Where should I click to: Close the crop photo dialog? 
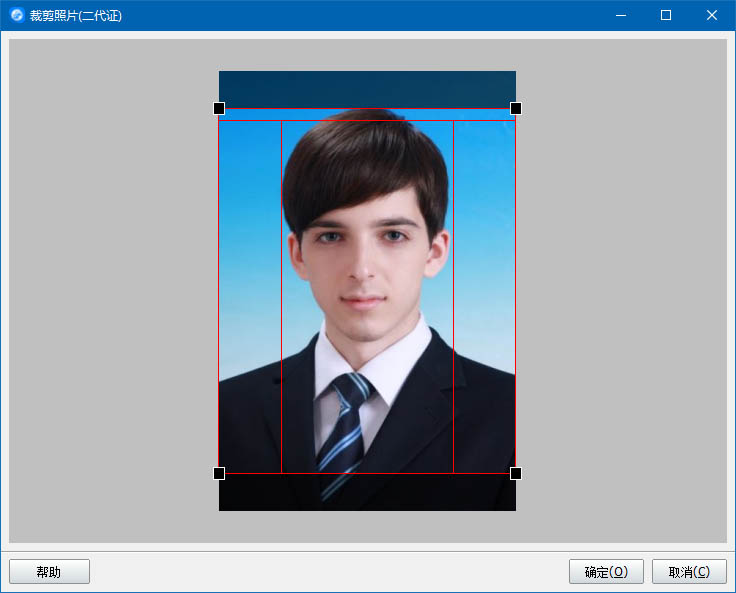tap(711, 15)
